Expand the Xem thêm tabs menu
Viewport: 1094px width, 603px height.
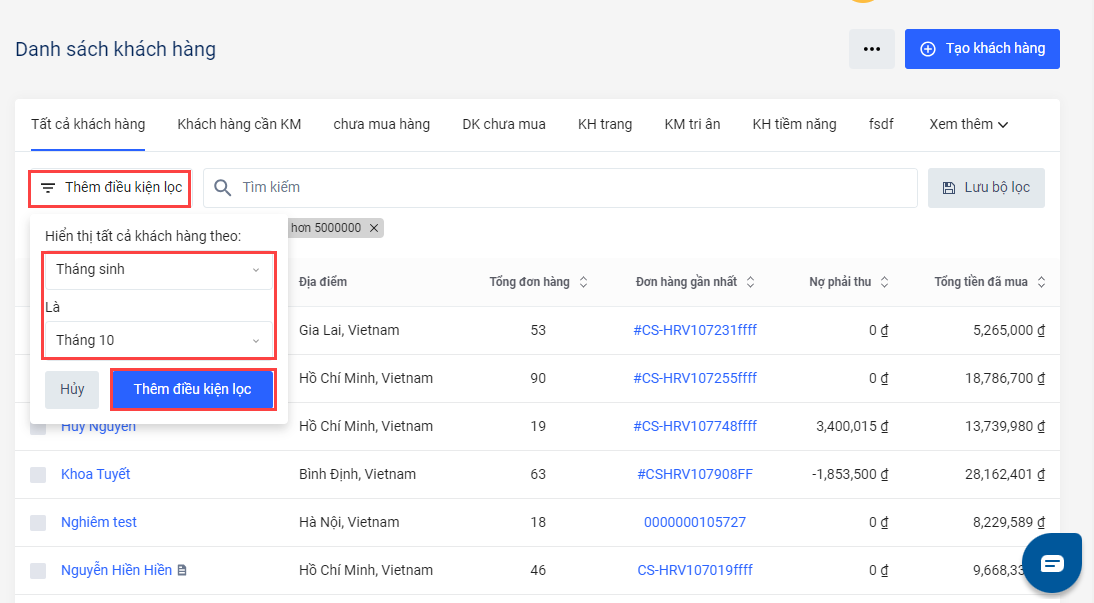tap(968, 124)
